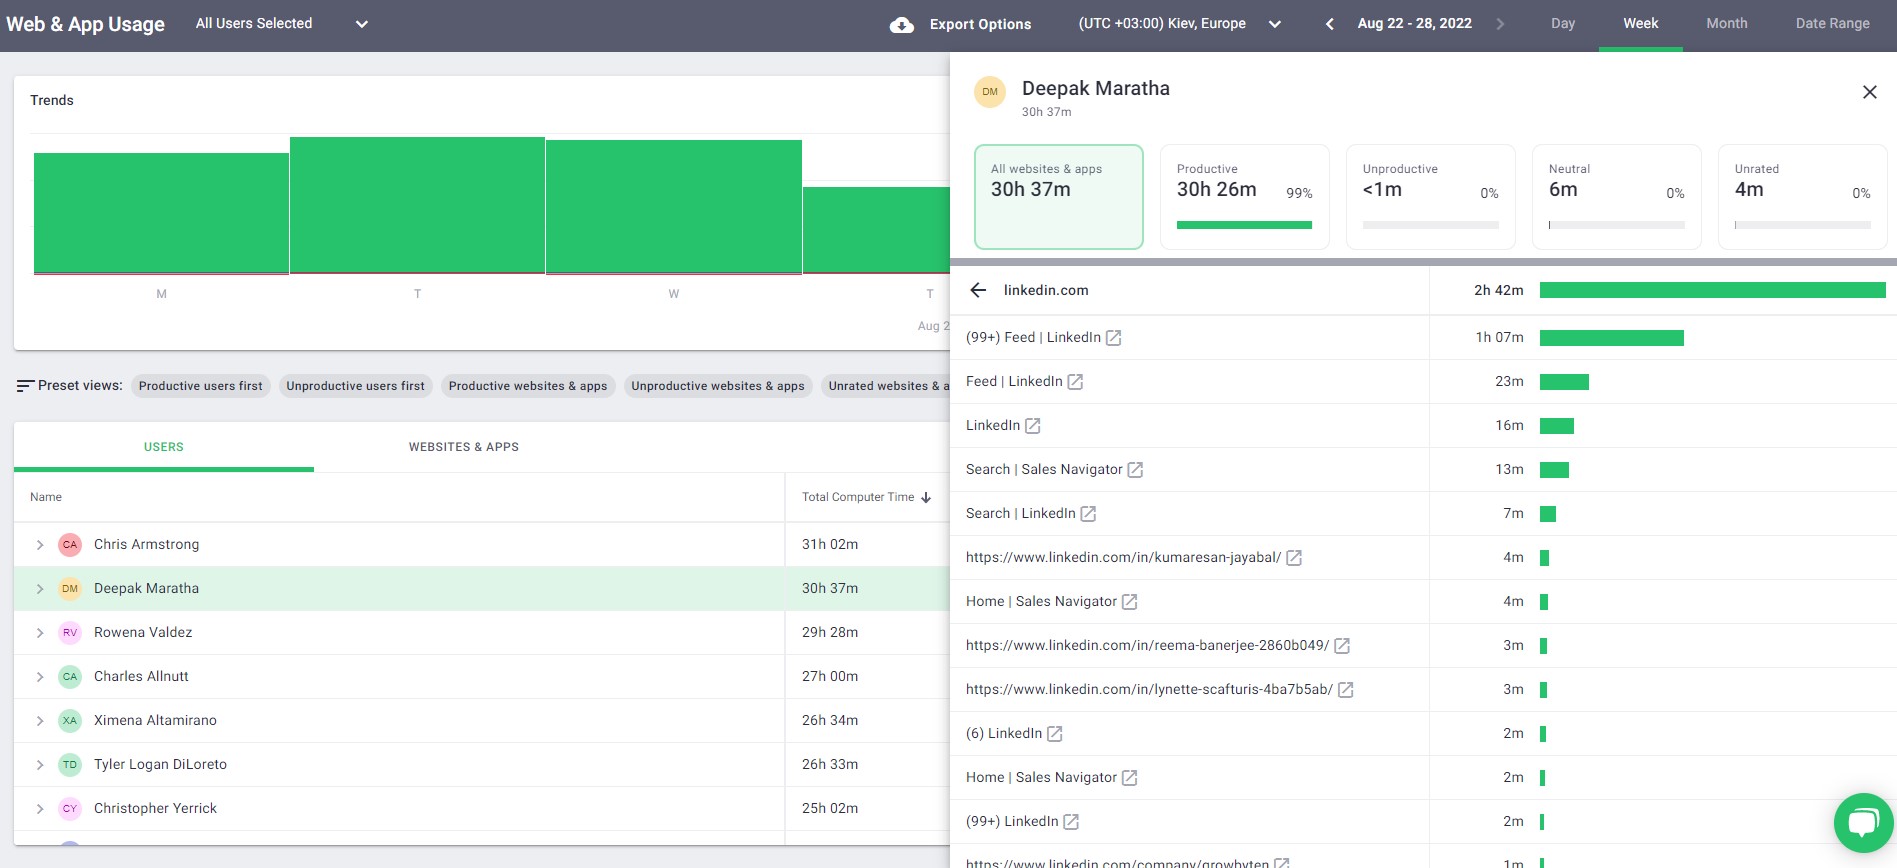Apply Unproductive websites & apps preset view
Screen dimensions: 1897x868
(x=717, y=386)
